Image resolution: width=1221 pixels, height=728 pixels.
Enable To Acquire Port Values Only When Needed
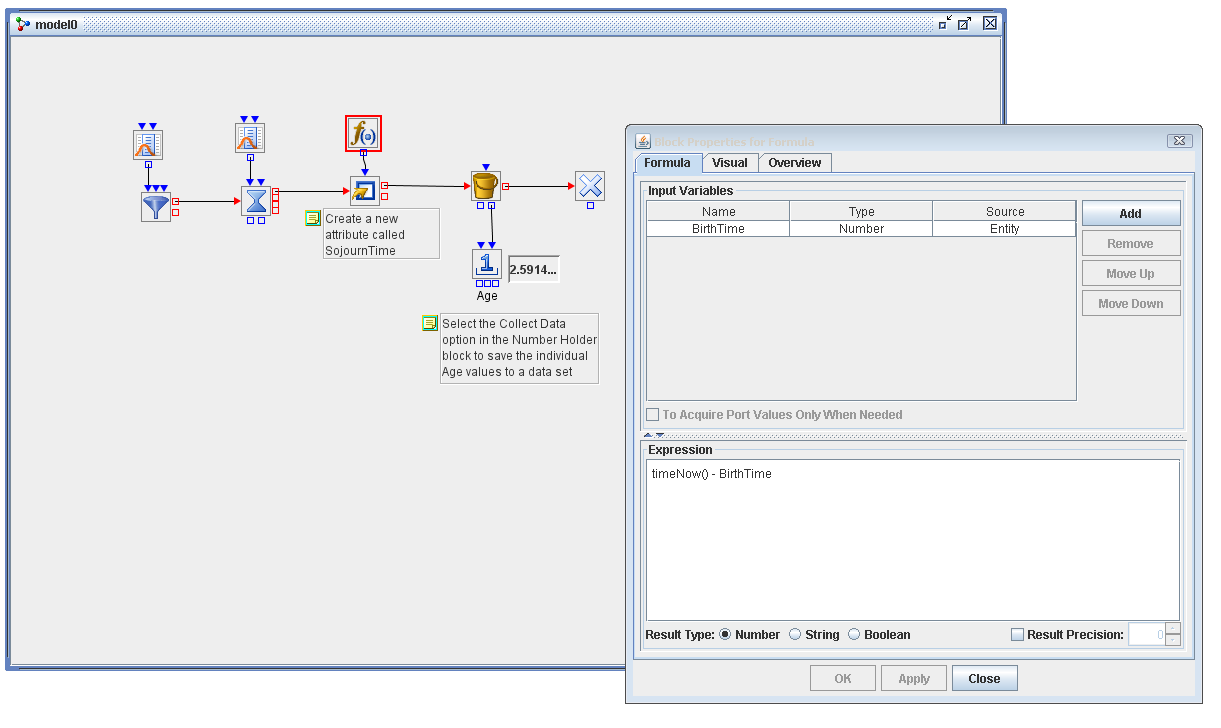652,414
